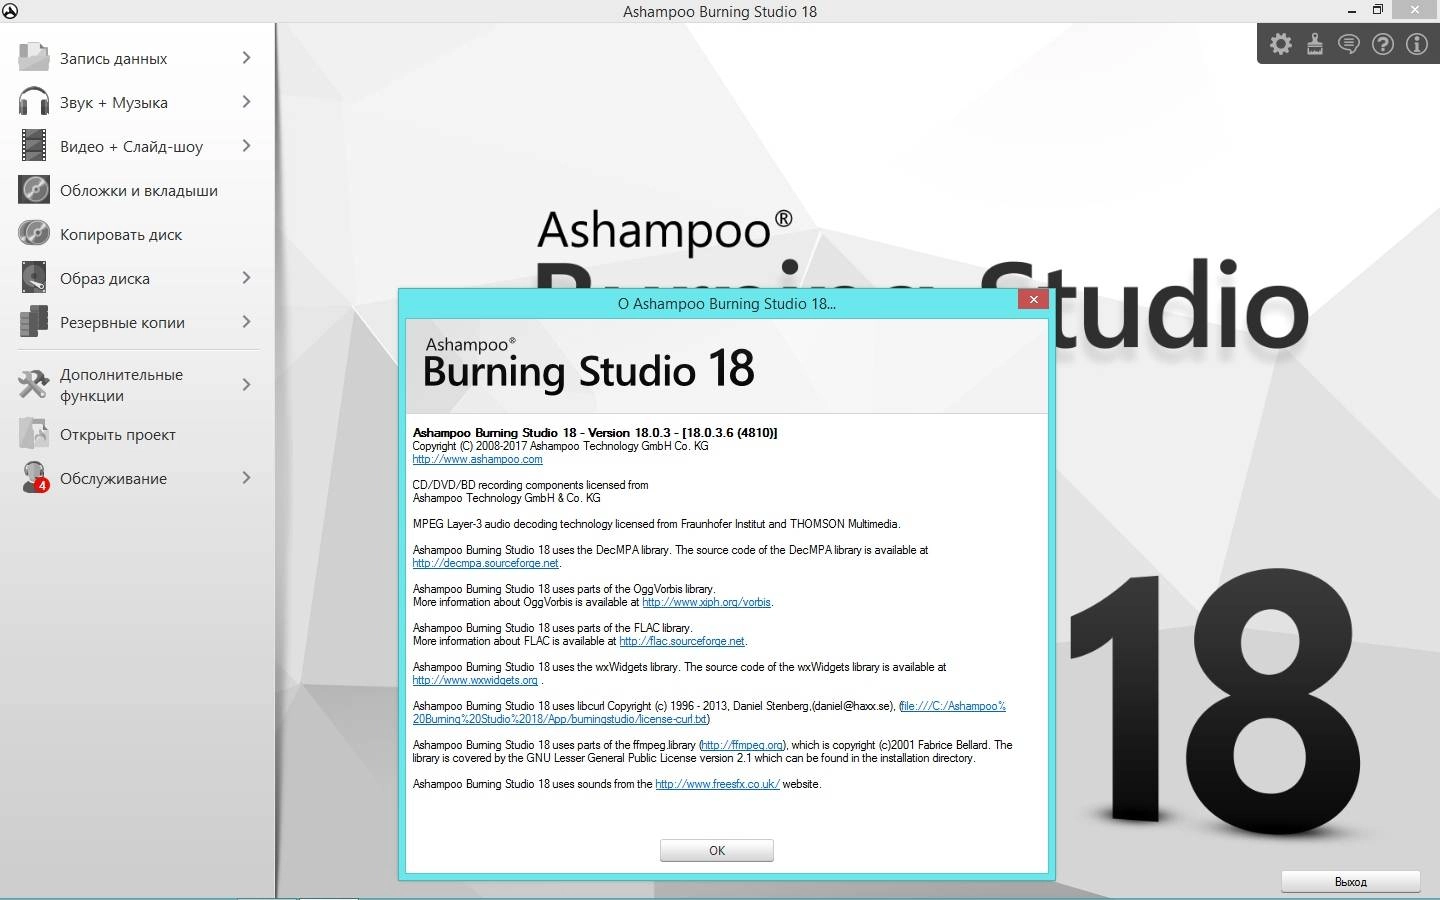Choose the Копировать диск menu entry
Viewport: 1440px width, 900px height.
click(x=137, y=234)
